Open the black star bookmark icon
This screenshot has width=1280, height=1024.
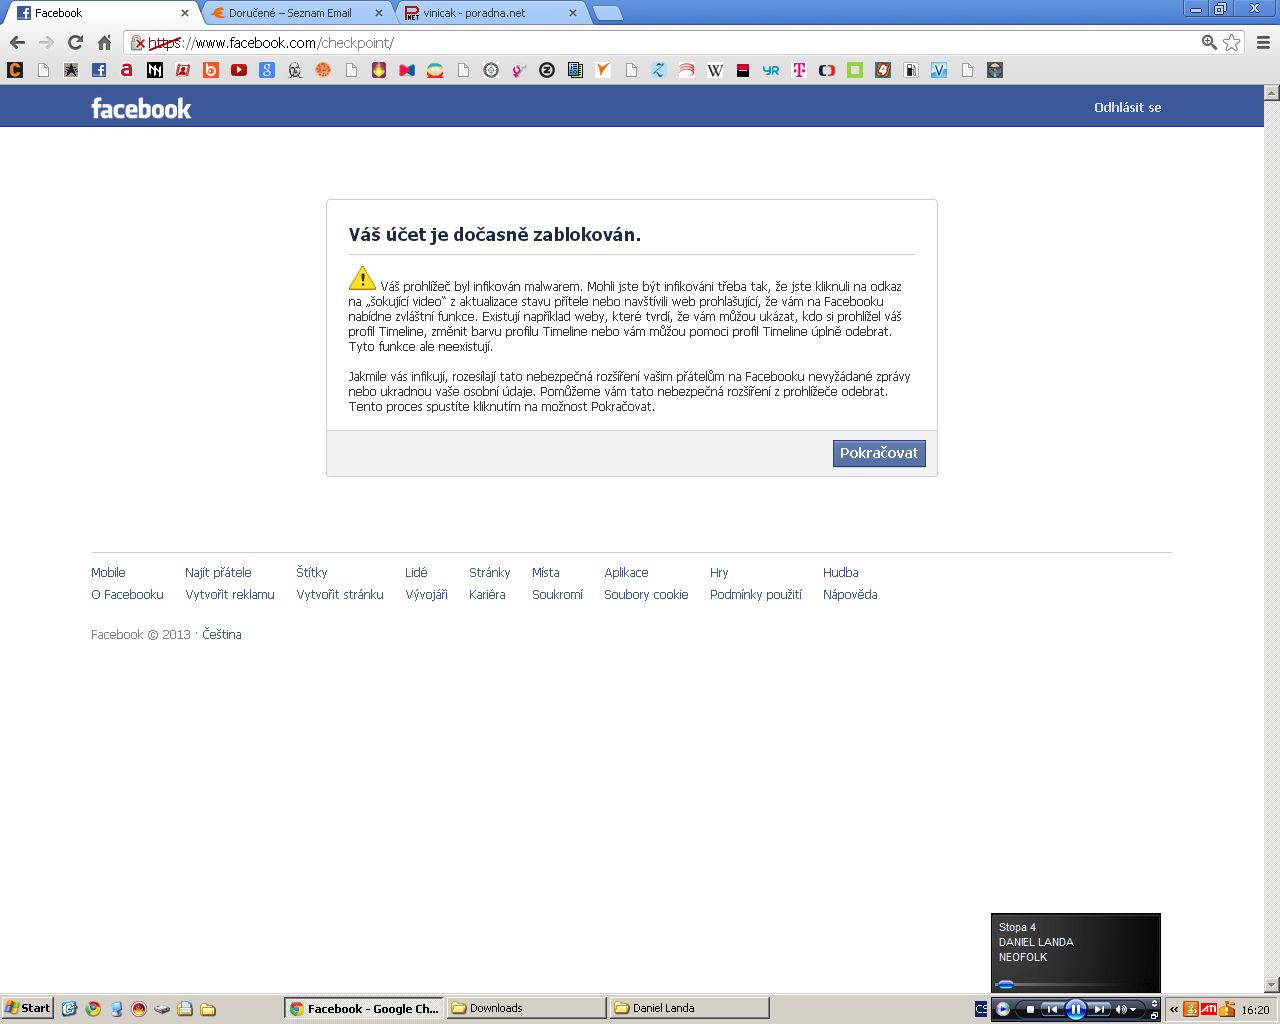tap(71, 70)
